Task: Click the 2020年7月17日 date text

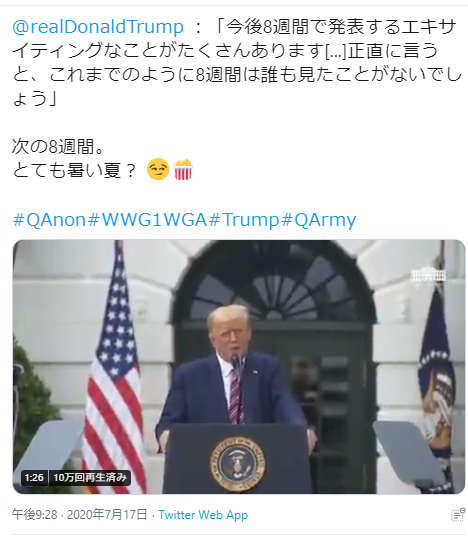Action: coord(107,515)
